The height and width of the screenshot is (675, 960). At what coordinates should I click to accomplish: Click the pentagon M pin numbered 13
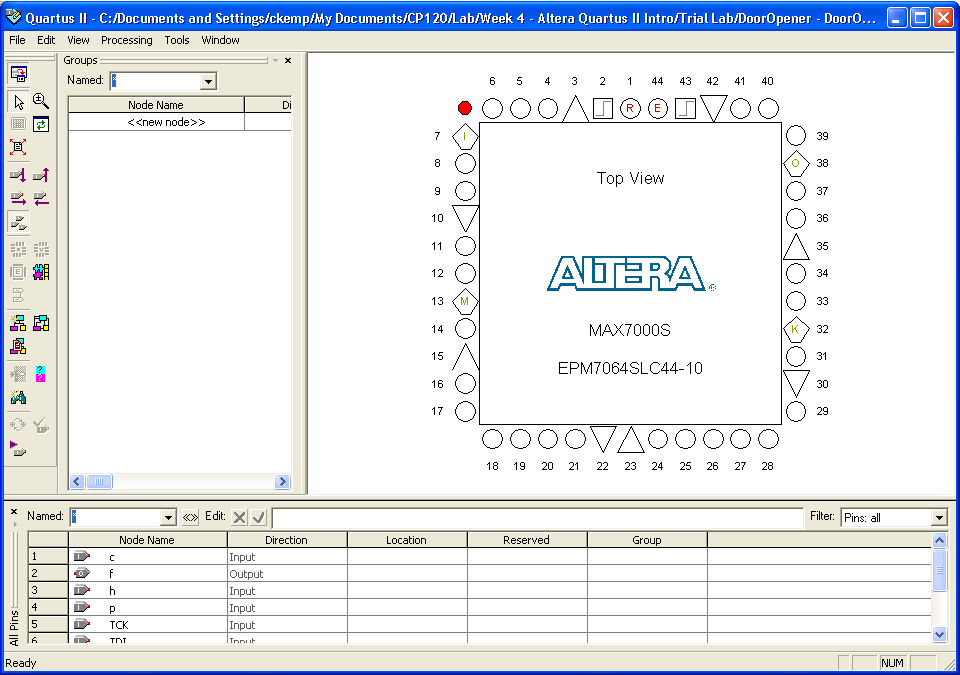465,301
